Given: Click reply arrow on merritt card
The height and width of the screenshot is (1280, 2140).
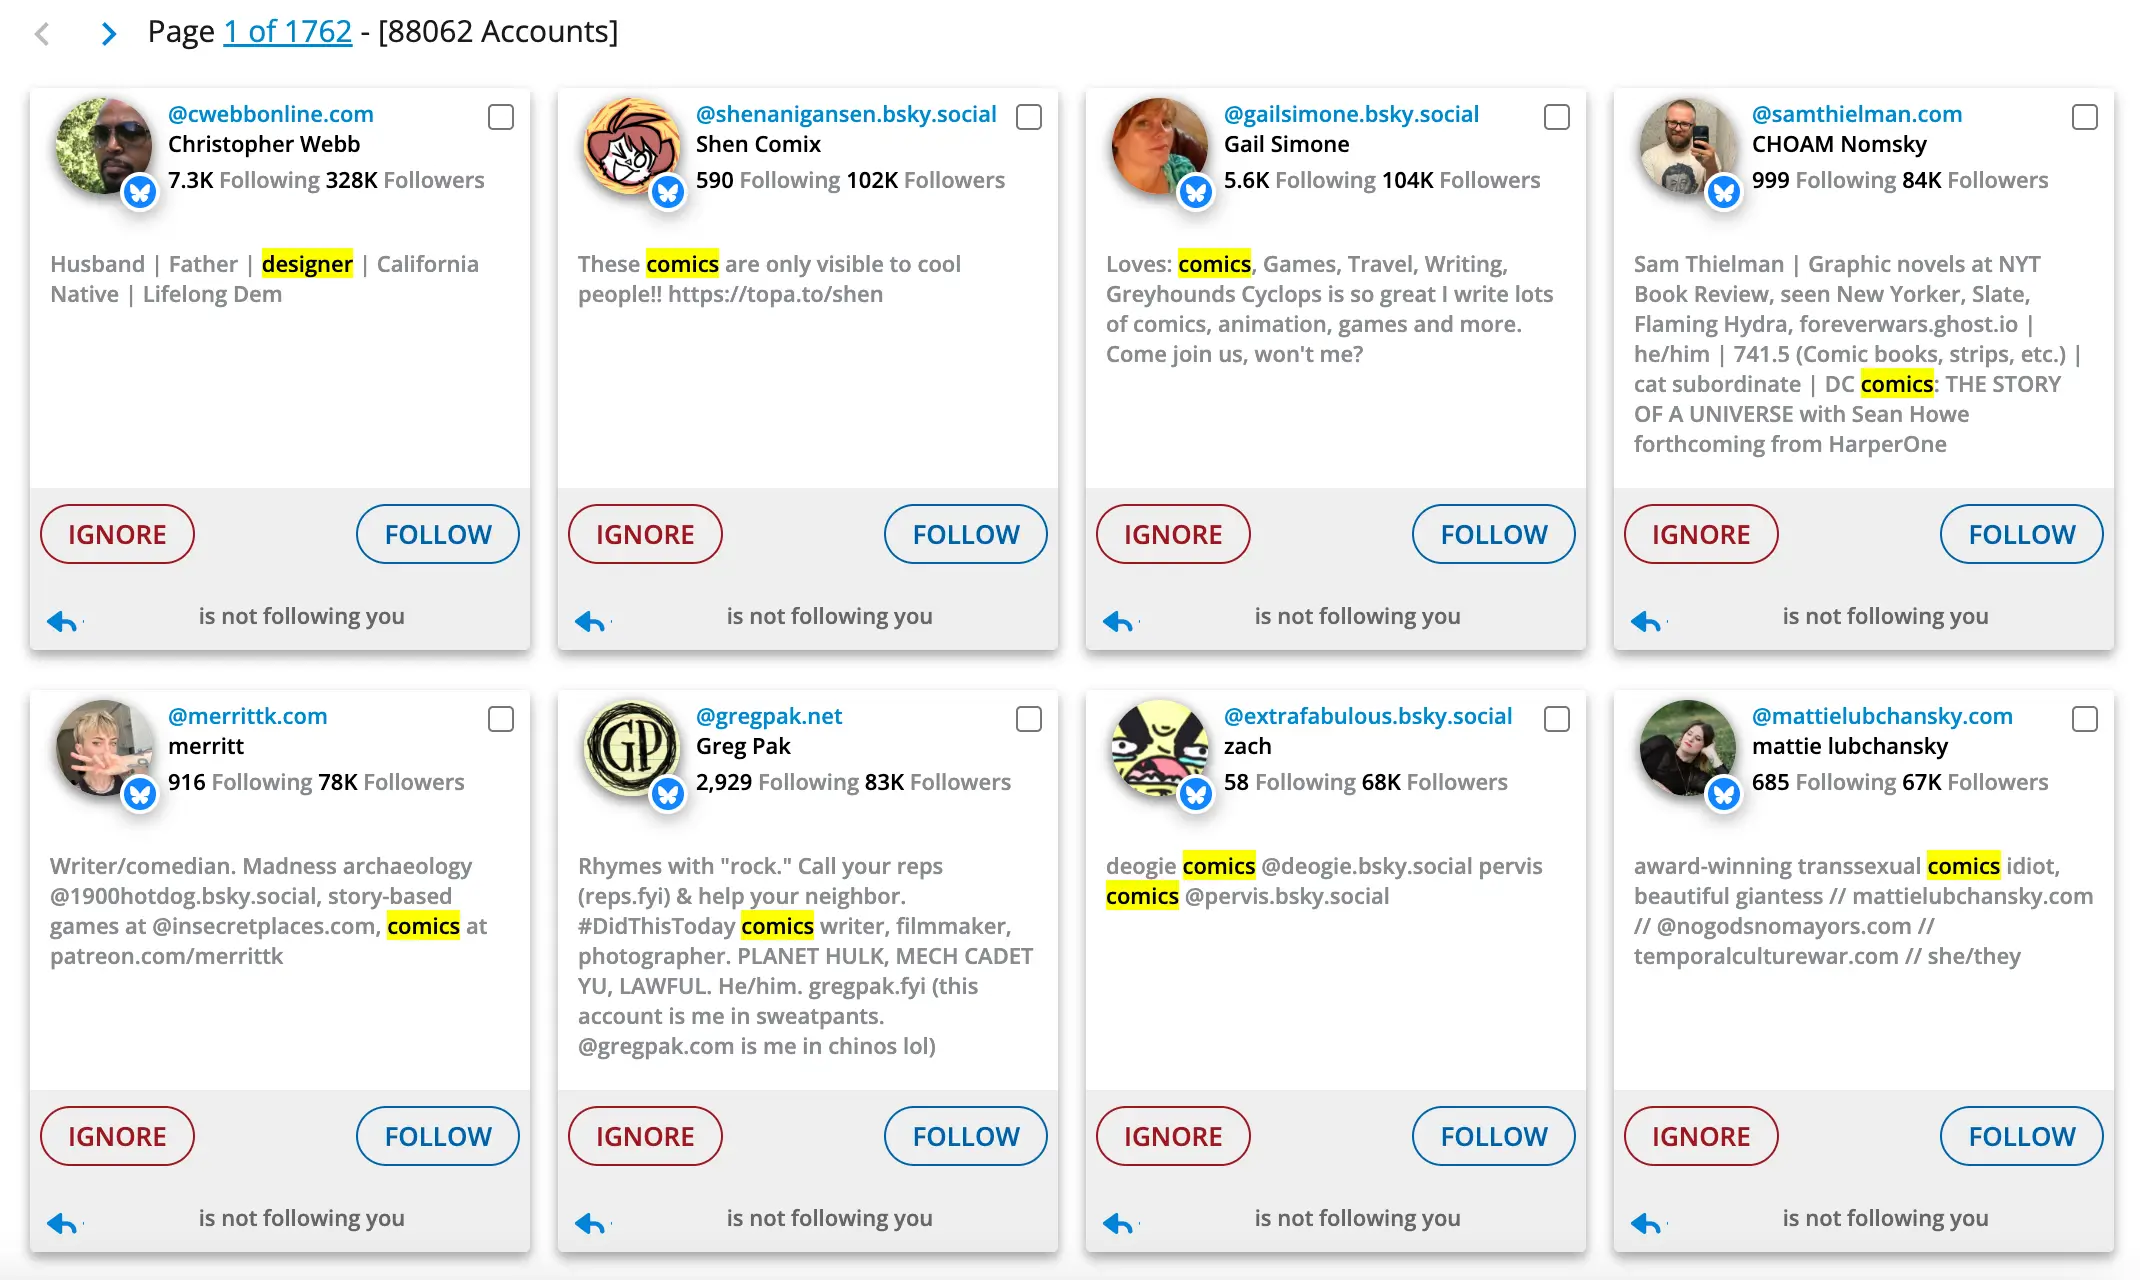Looking at the screenshot, I should click(62, 1224).
